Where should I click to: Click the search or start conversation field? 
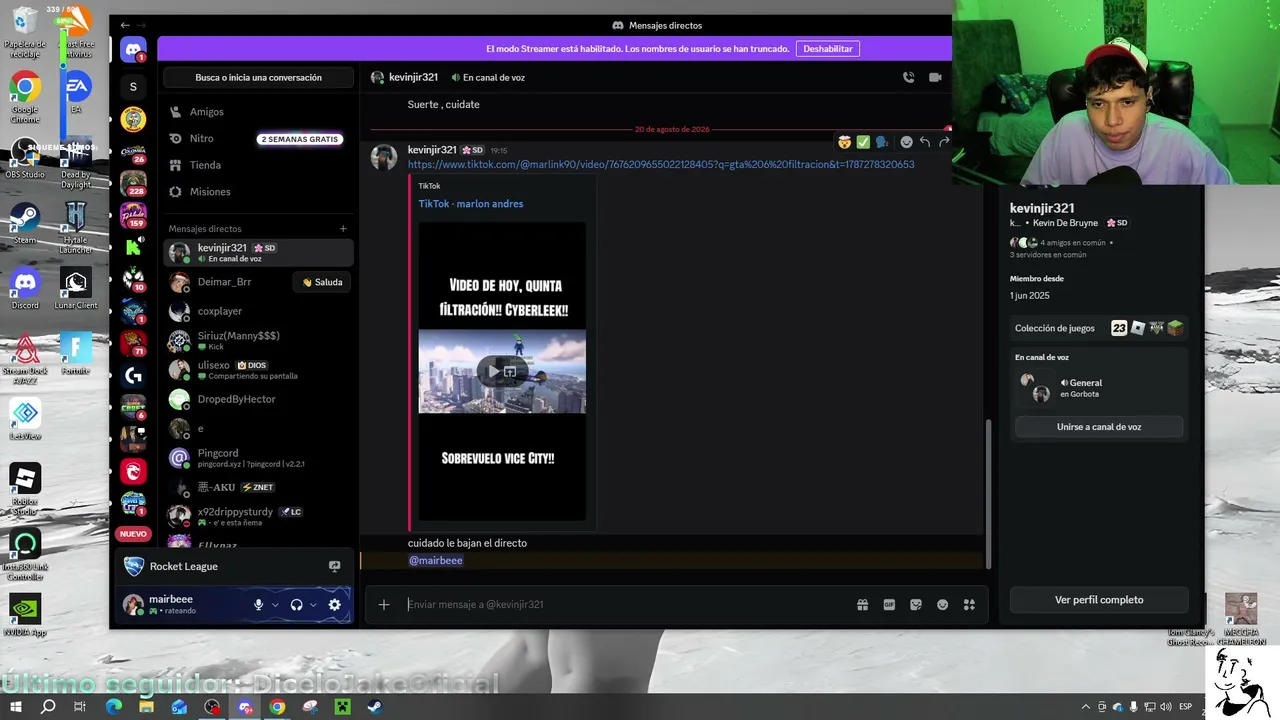[258, 77]
